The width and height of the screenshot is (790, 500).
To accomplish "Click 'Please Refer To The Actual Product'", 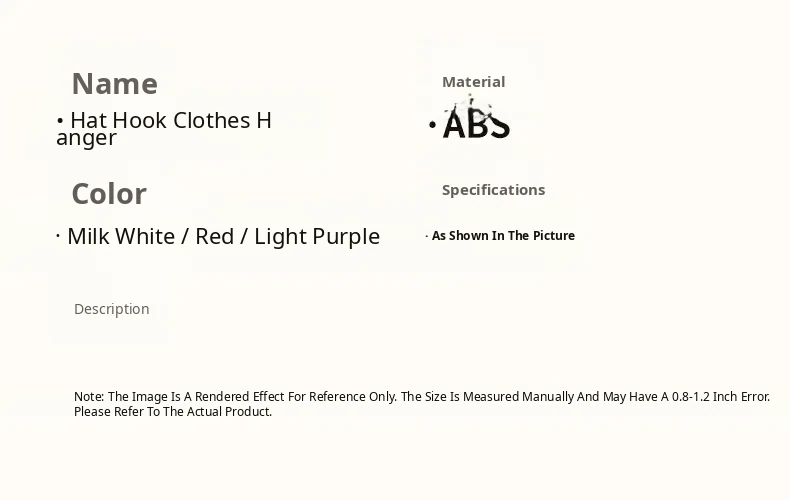I will coord(172,412).
